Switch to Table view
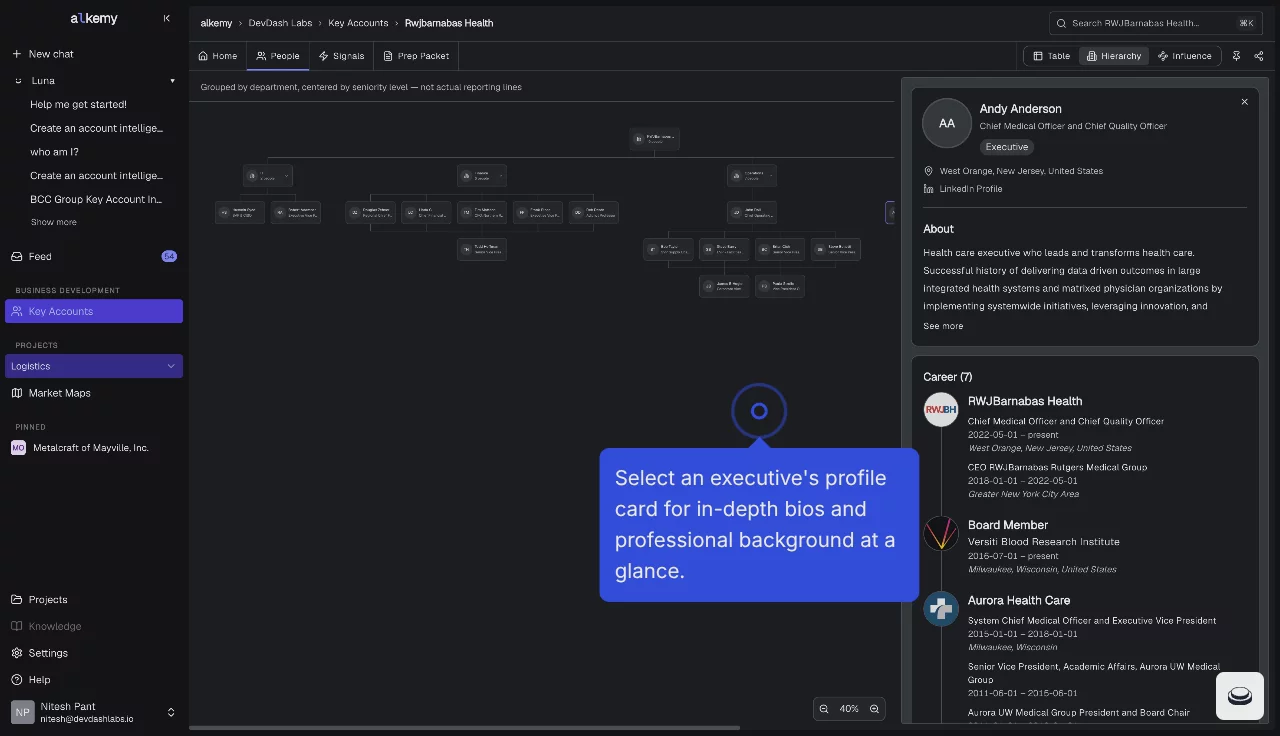Image resolution: width=1280 pixels, height=736 pixels. [1051, 56]
